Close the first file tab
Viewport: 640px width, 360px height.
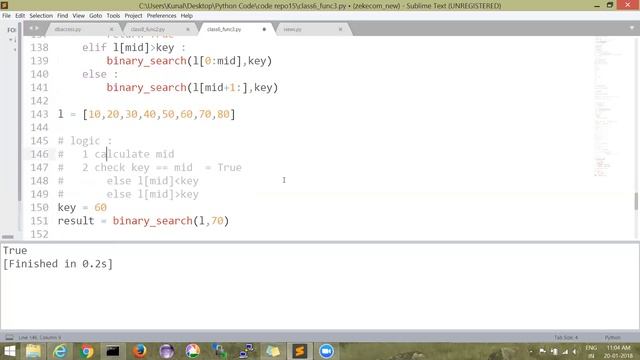point(111,29)
